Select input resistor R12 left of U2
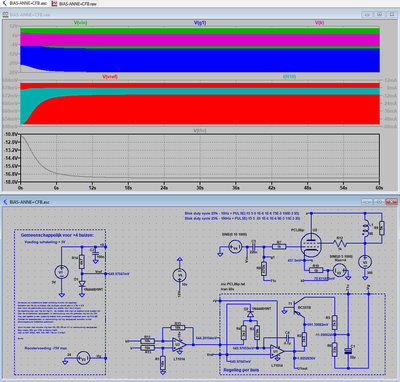Image resolution: width=400 pixels, height=382 pixels. click(x=147, y=341)
